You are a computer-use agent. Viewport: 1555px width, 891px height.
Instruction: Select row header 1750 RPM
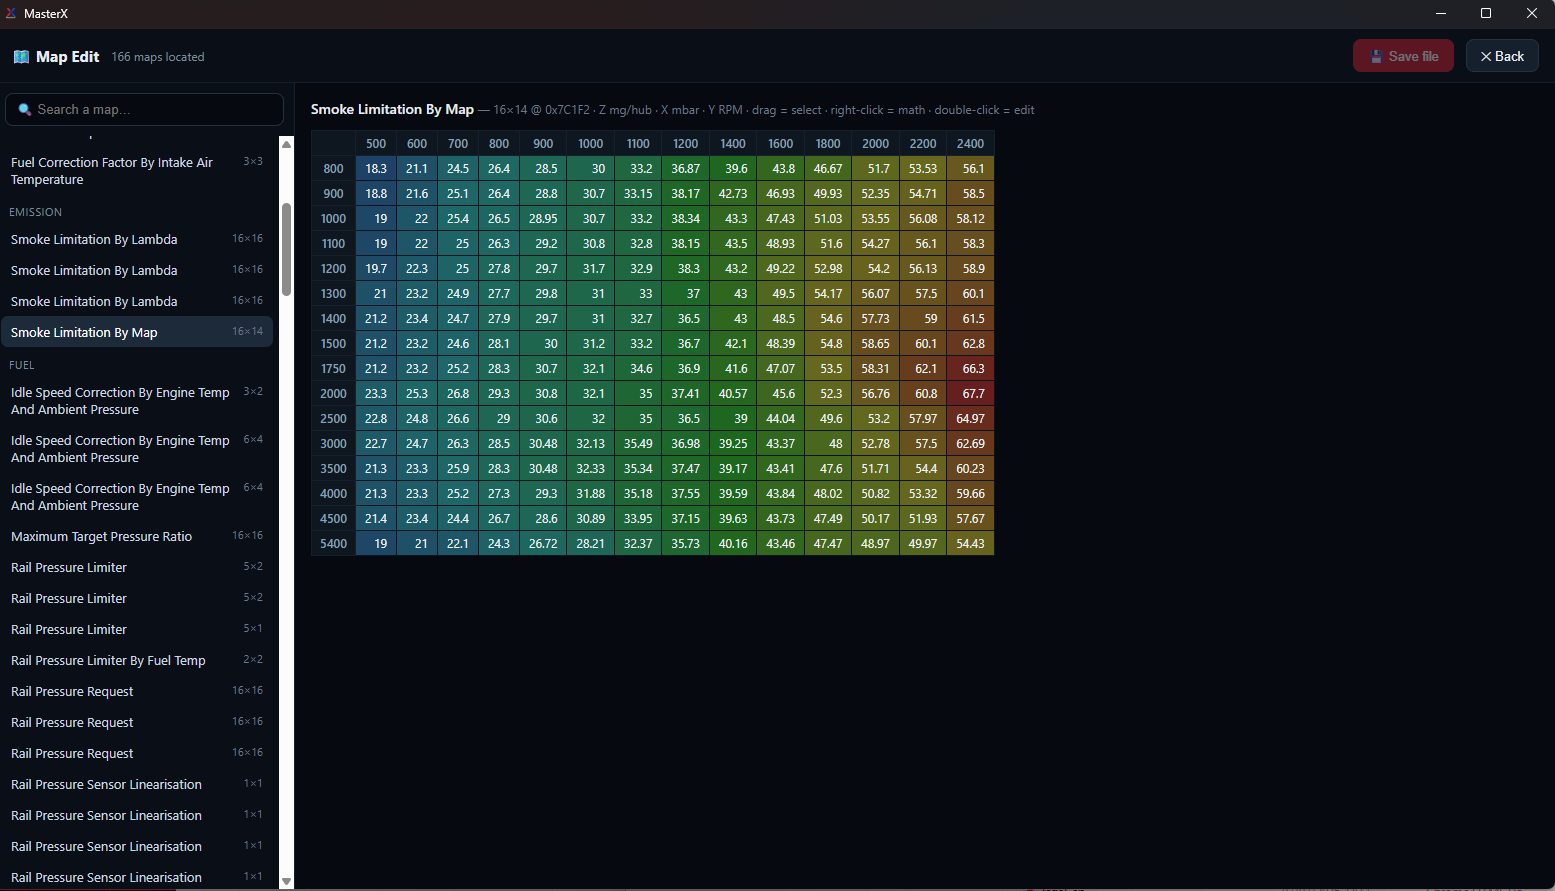334,369
